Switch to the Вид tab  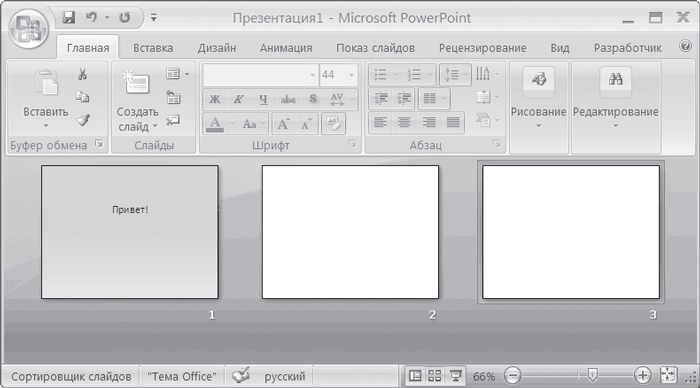pos(560,48)
